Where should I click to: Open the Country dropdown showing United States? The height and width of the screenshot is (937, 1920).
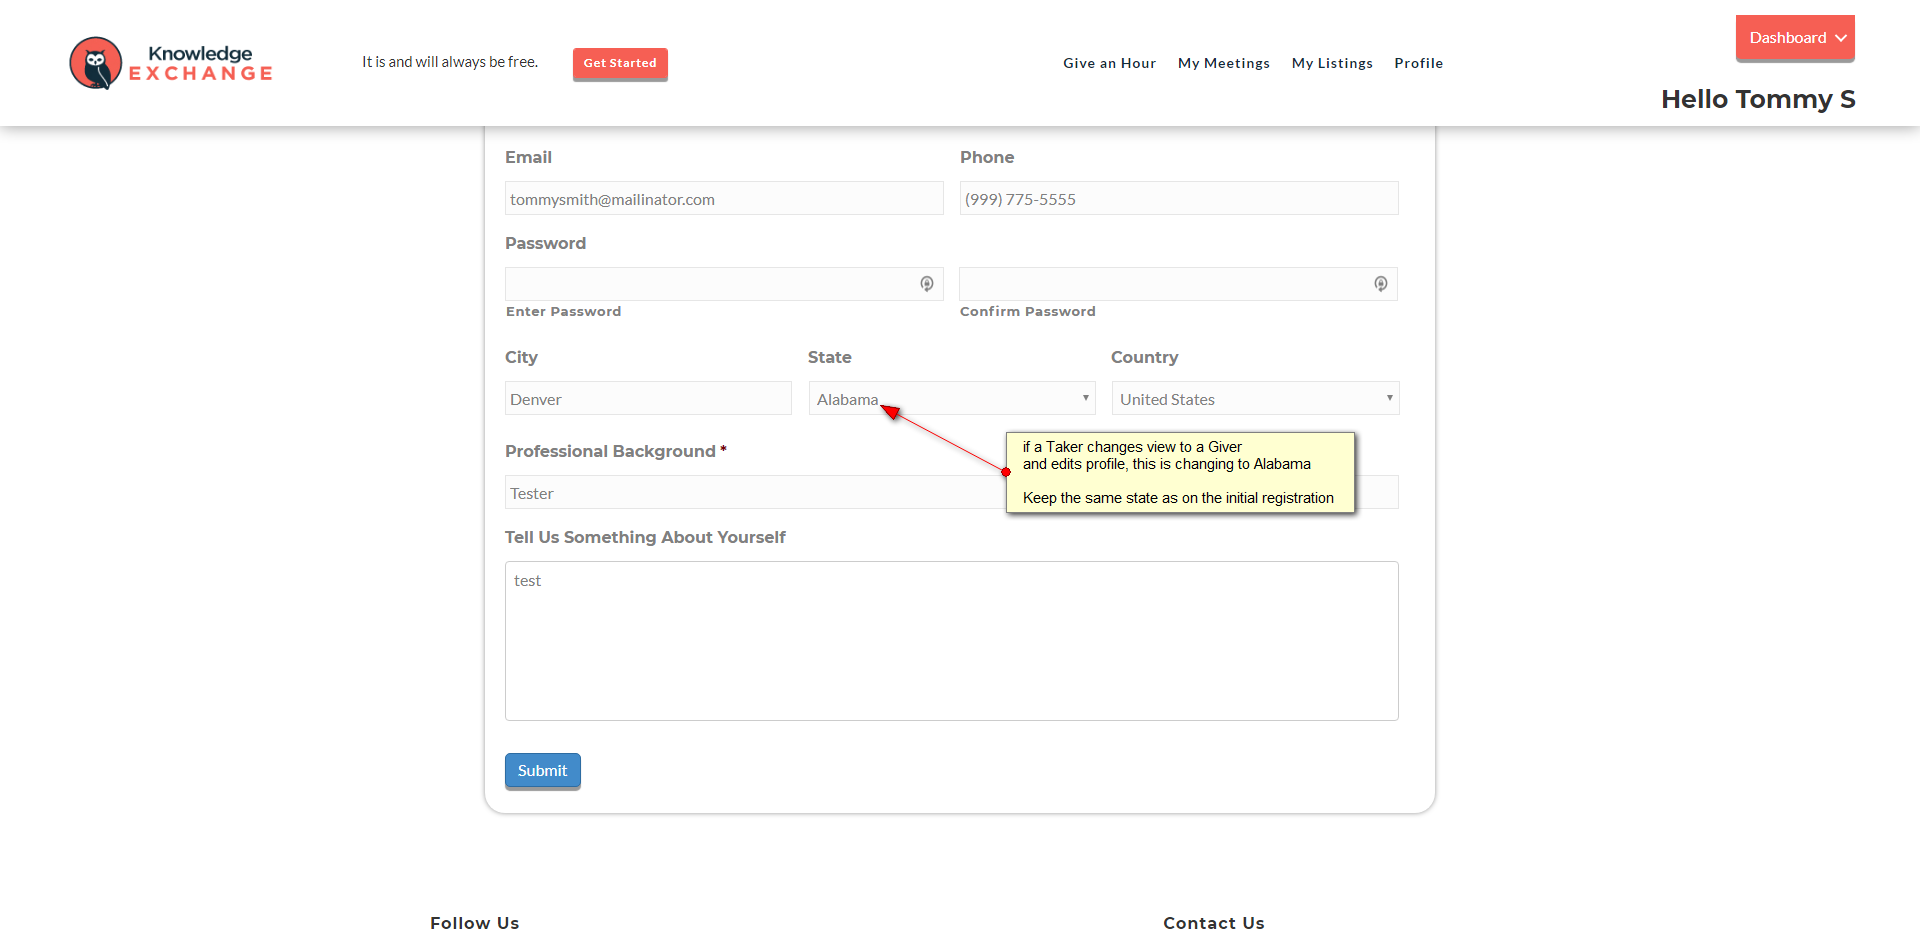point(1254,399)
